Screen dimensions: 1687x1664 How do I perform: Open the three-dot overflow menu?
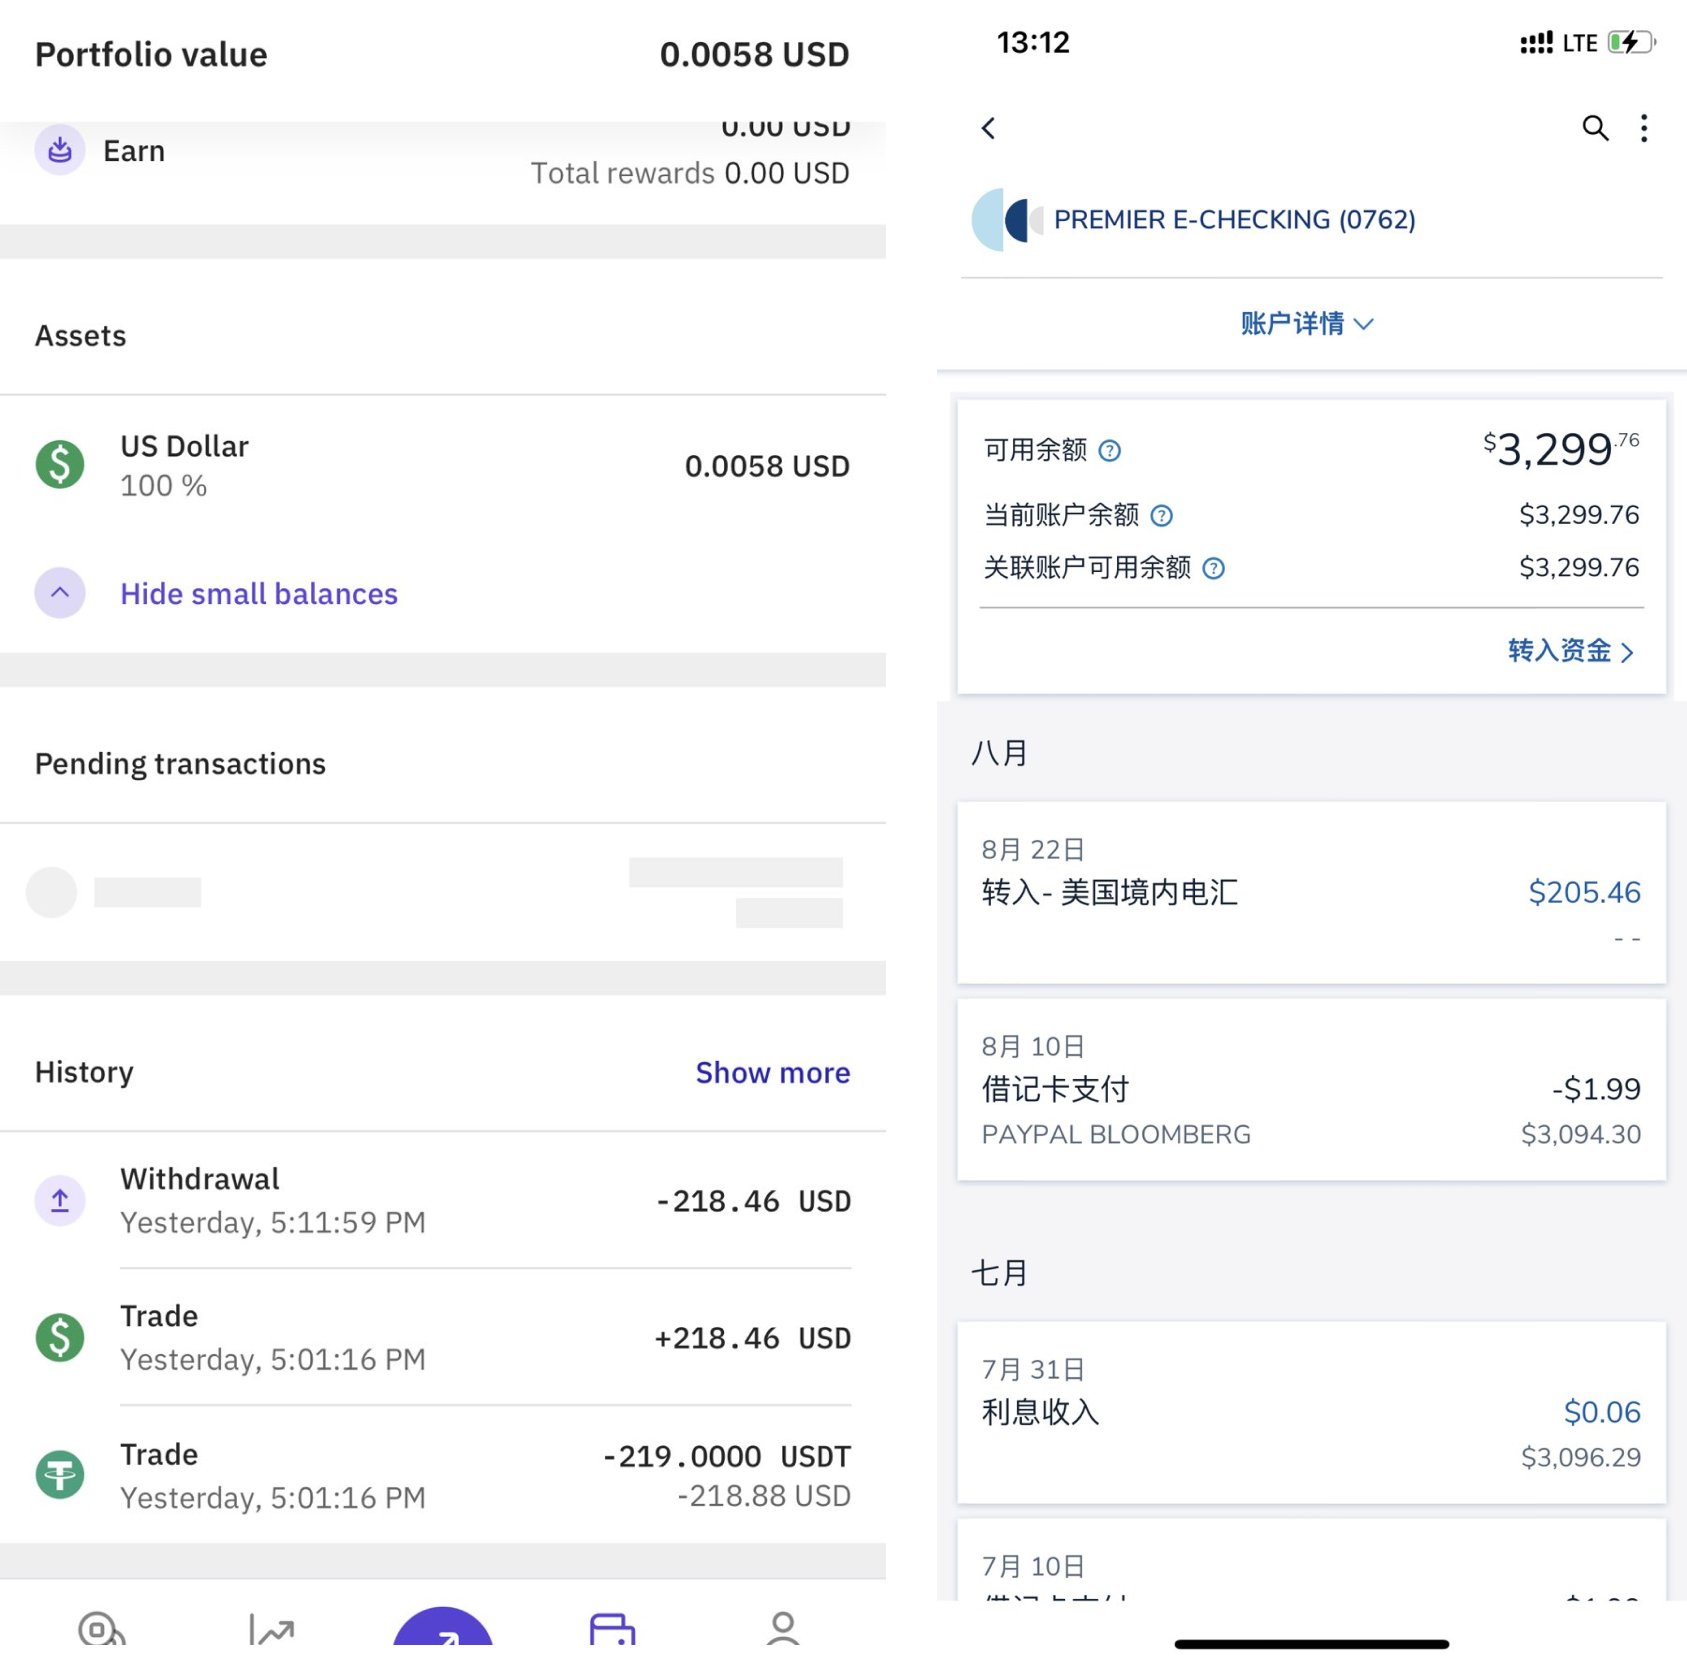coord(1644,128)
